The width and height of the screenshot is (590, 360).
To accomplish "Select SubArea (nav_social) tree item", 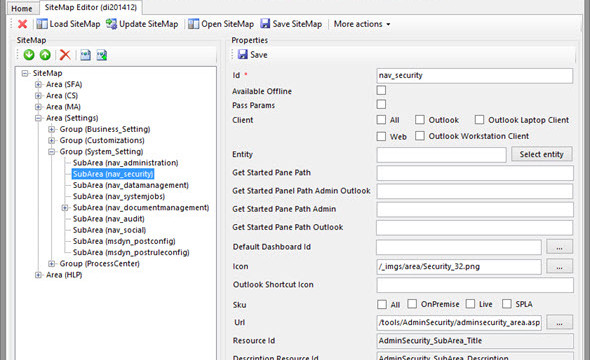I will [109, 230].
